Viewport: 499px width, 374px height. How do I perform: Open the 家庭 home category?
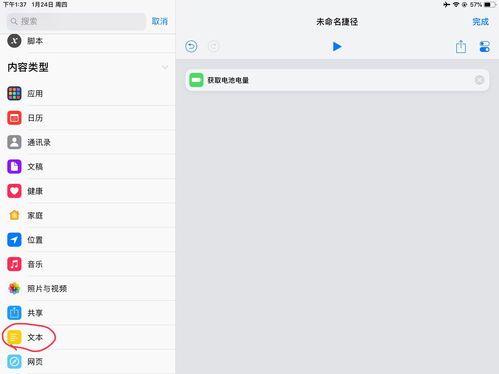[x=87, y=215]
